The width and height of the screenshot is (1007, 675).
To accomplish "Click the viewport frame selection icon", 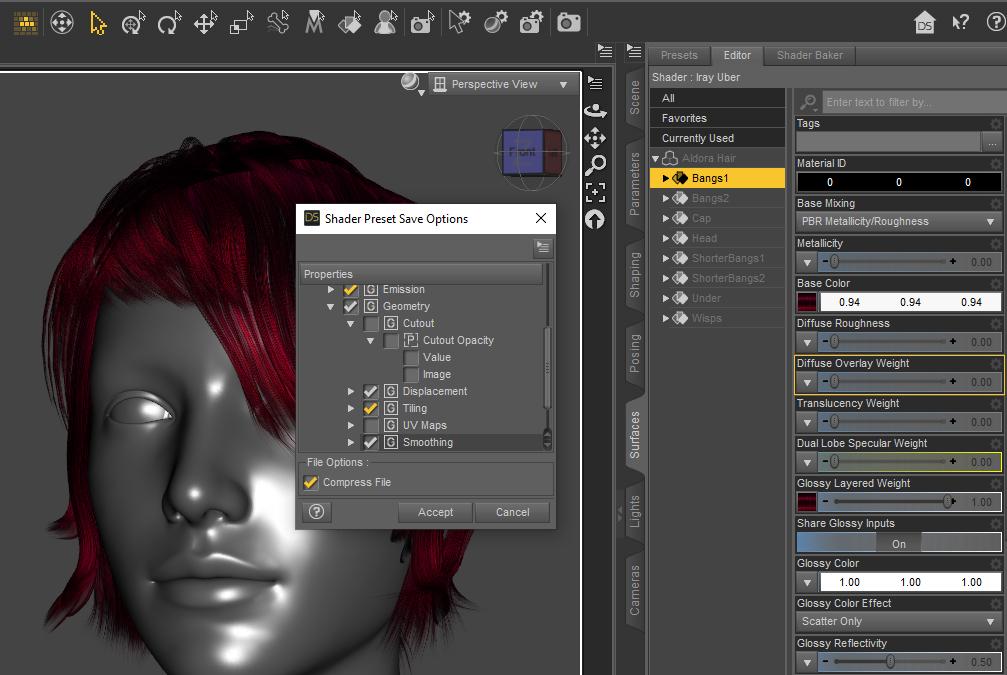I will click(x=596, y=191).
